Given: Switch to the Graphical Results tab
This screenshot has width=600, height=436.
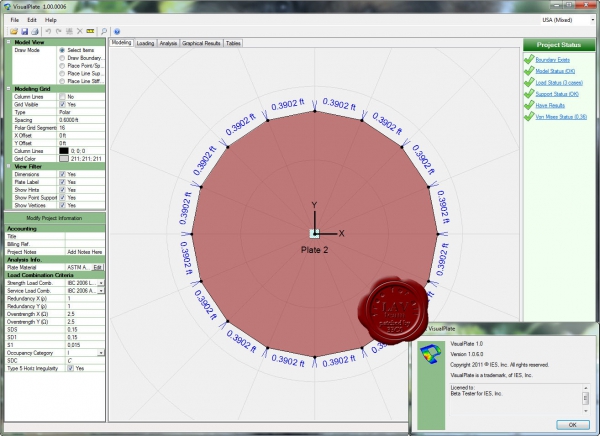Looking at the screenshot, I should [201, 43].
